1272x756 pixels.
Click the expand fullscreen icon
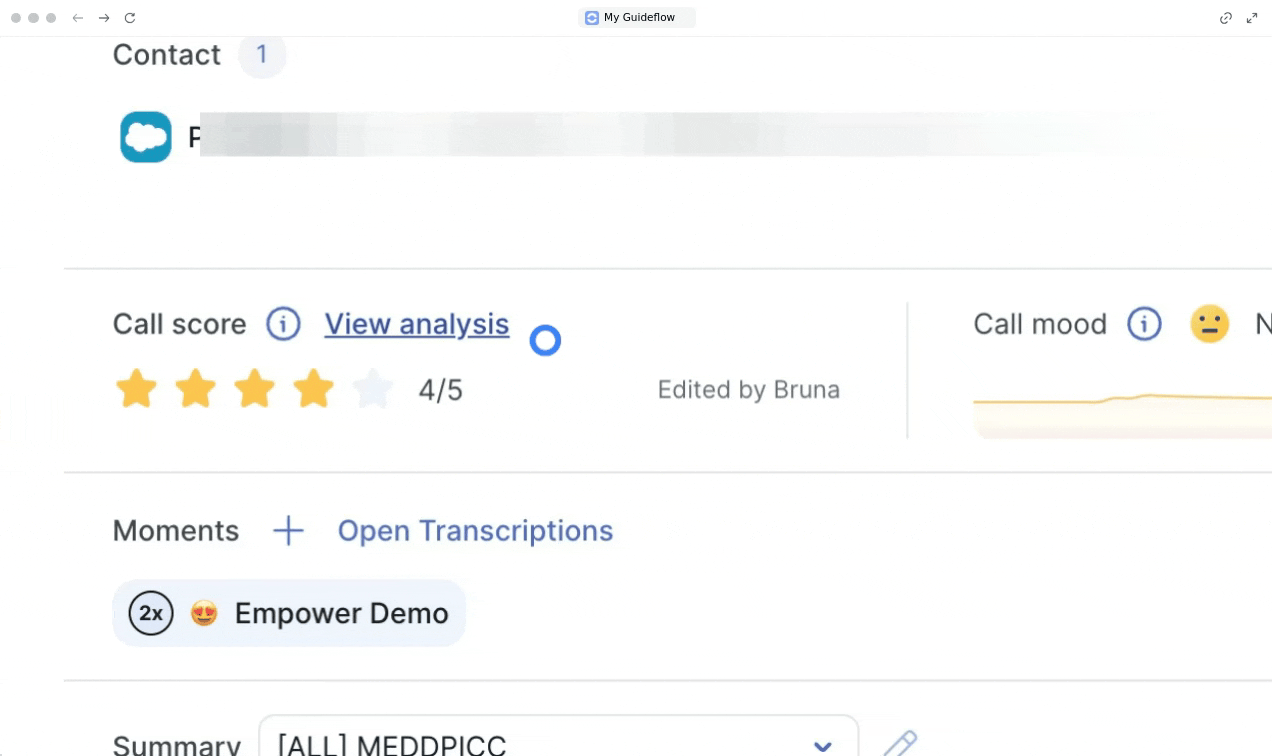tap(1252, 18)
